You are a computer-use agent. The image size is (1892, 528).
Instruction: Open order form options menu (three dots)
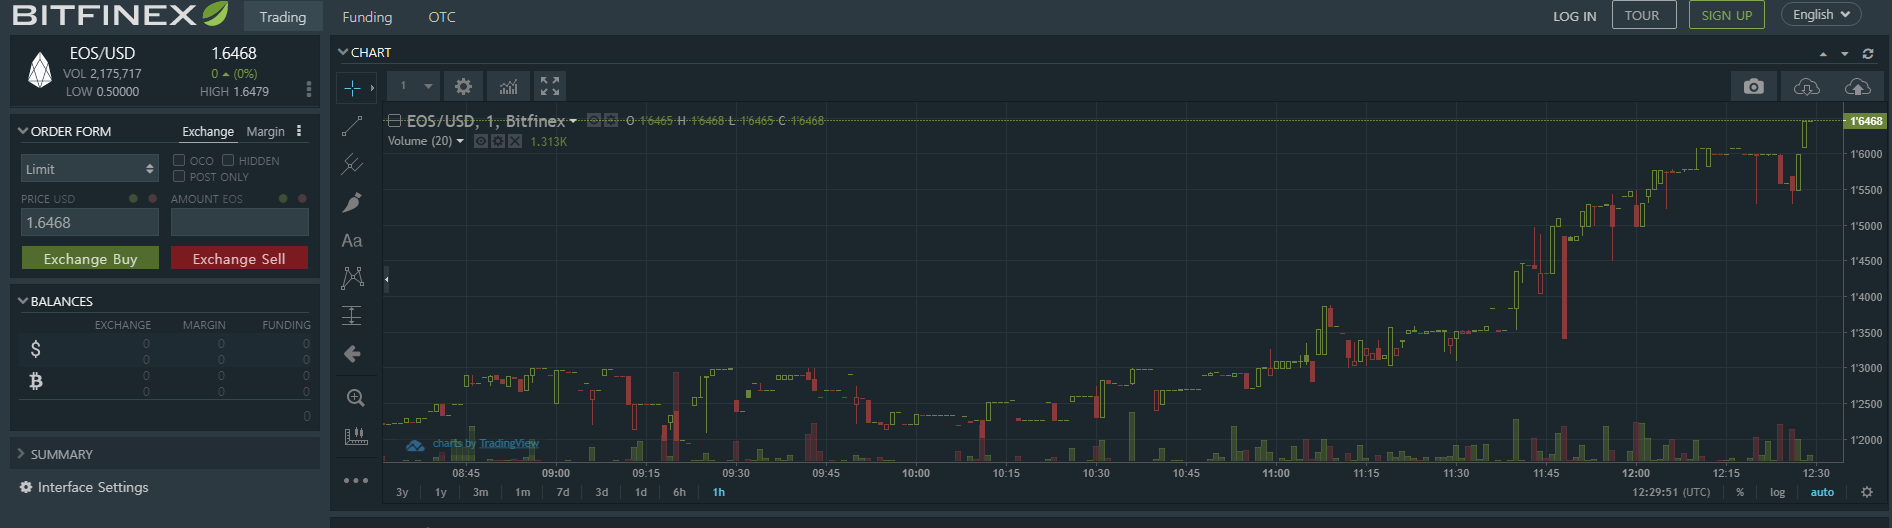[x=299, y=131]
